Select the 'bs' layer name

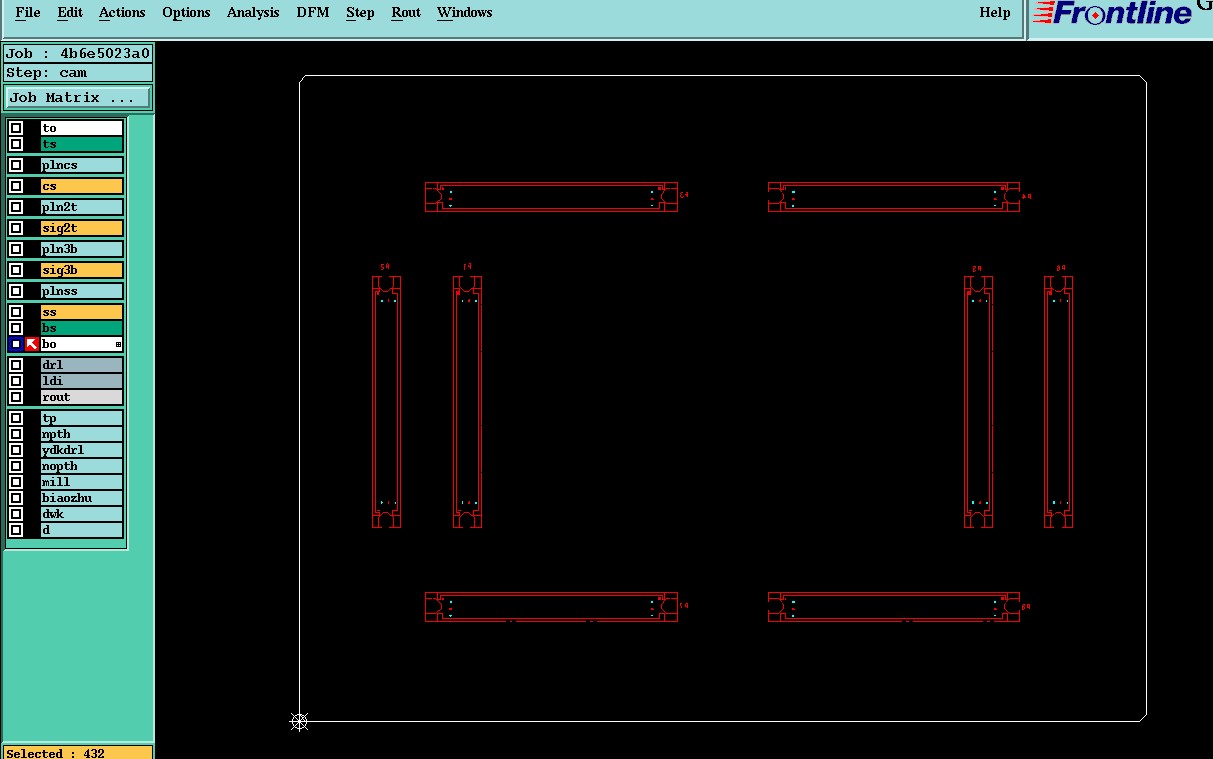click(82, 328)
